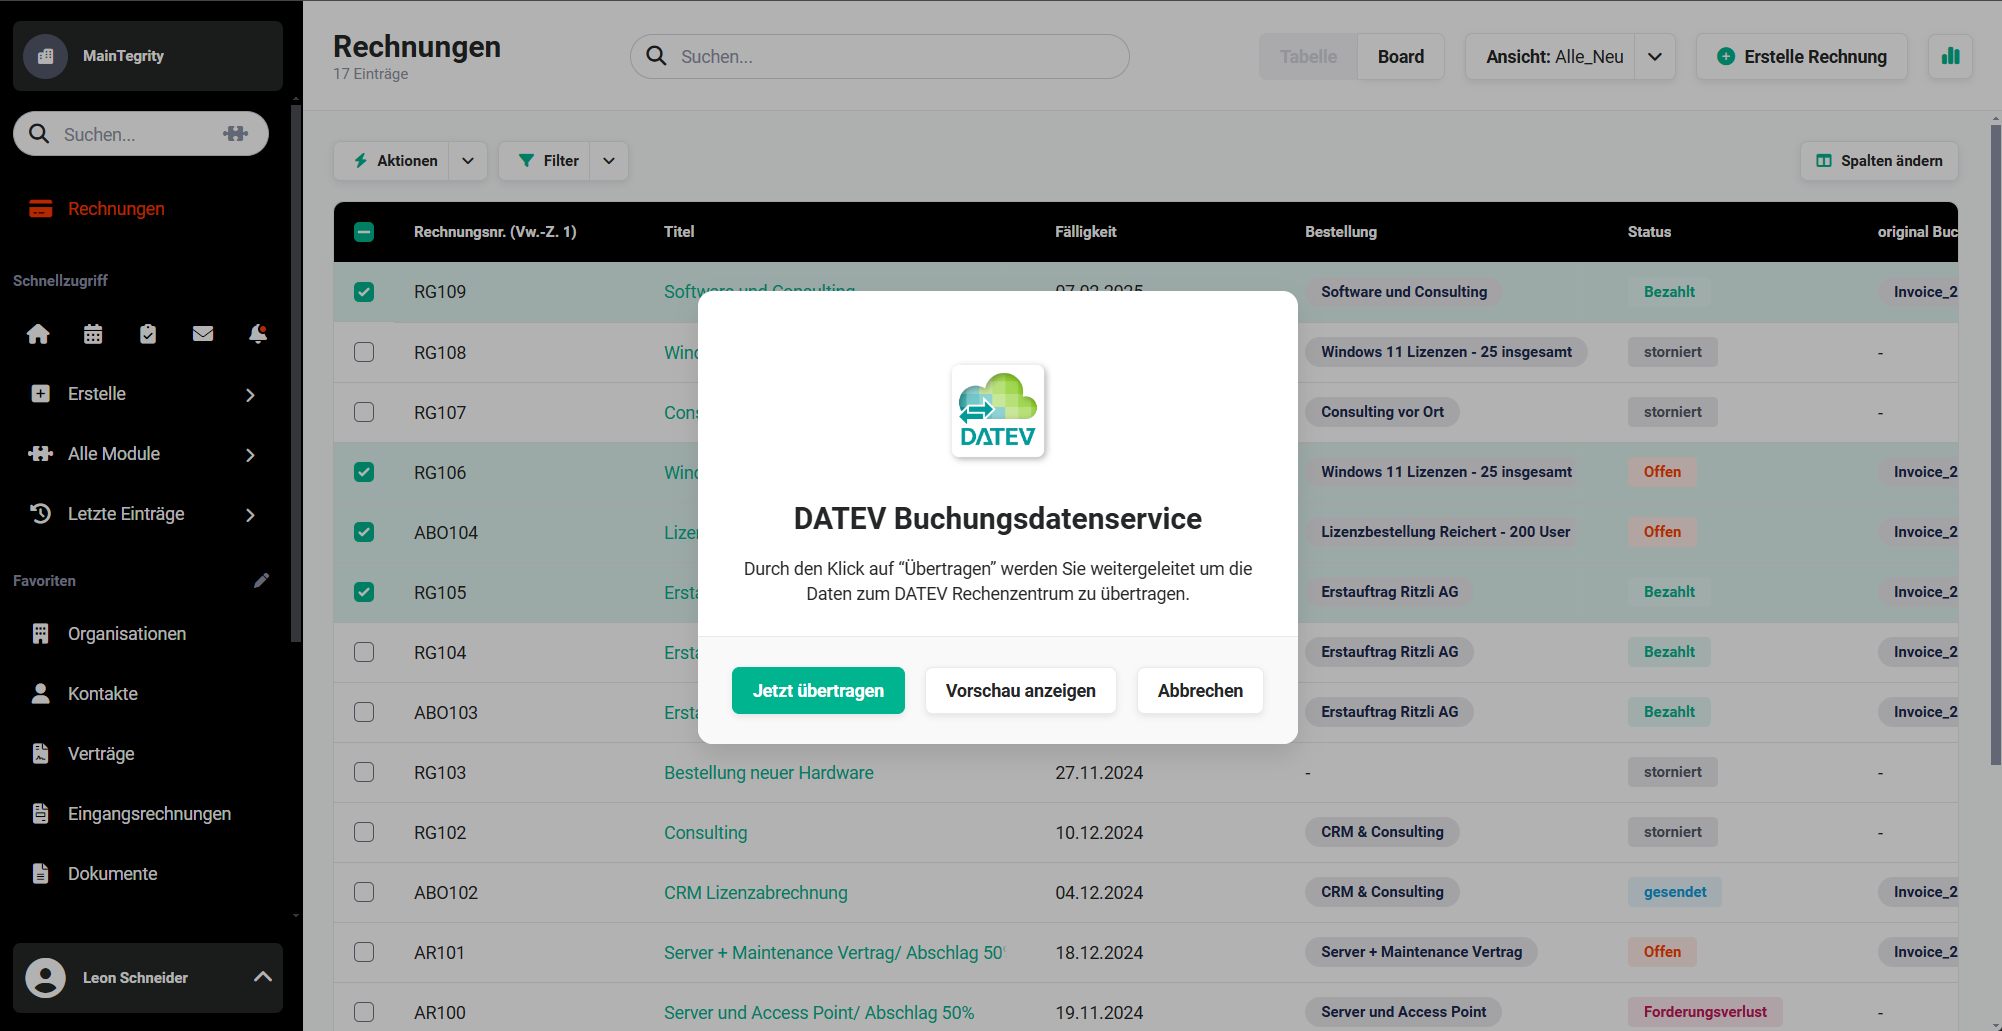
Task: Click Erstelle Rechnung button
Action: pyautogui.click(x=1802, y=57)
